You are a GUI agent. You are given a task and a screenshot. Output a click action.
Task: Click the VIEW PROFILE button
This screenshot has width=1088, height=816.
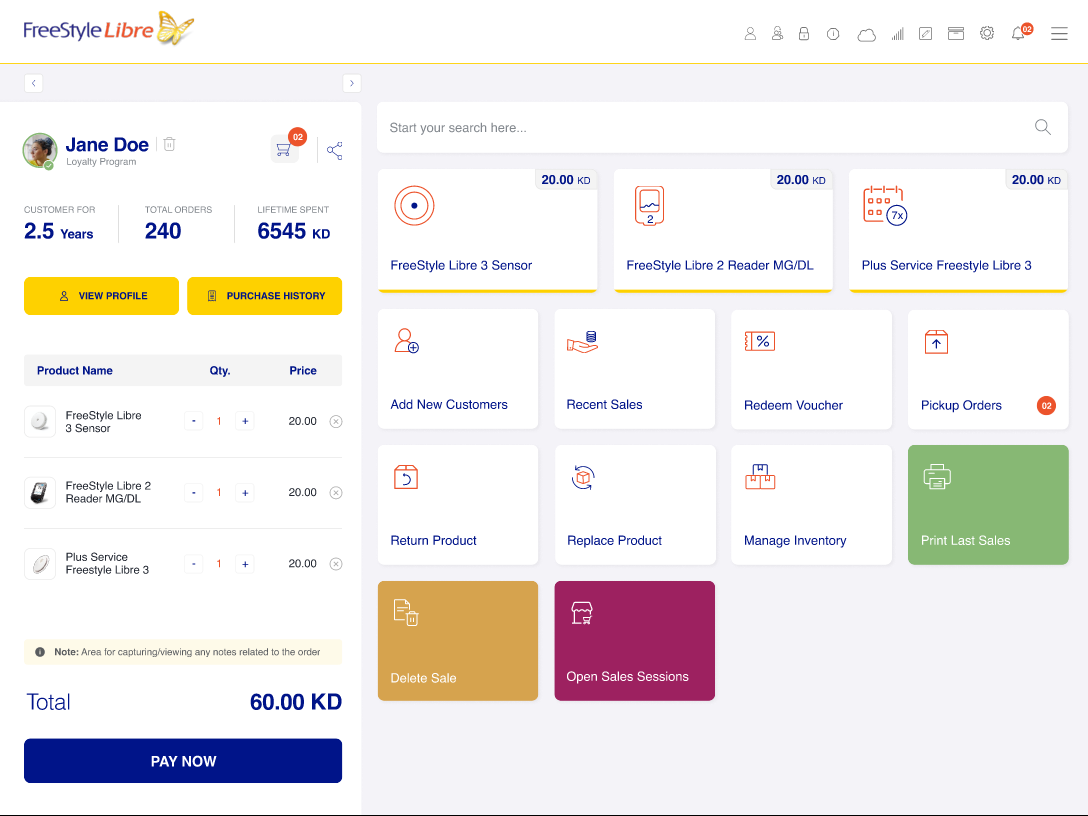pos(101,296)
